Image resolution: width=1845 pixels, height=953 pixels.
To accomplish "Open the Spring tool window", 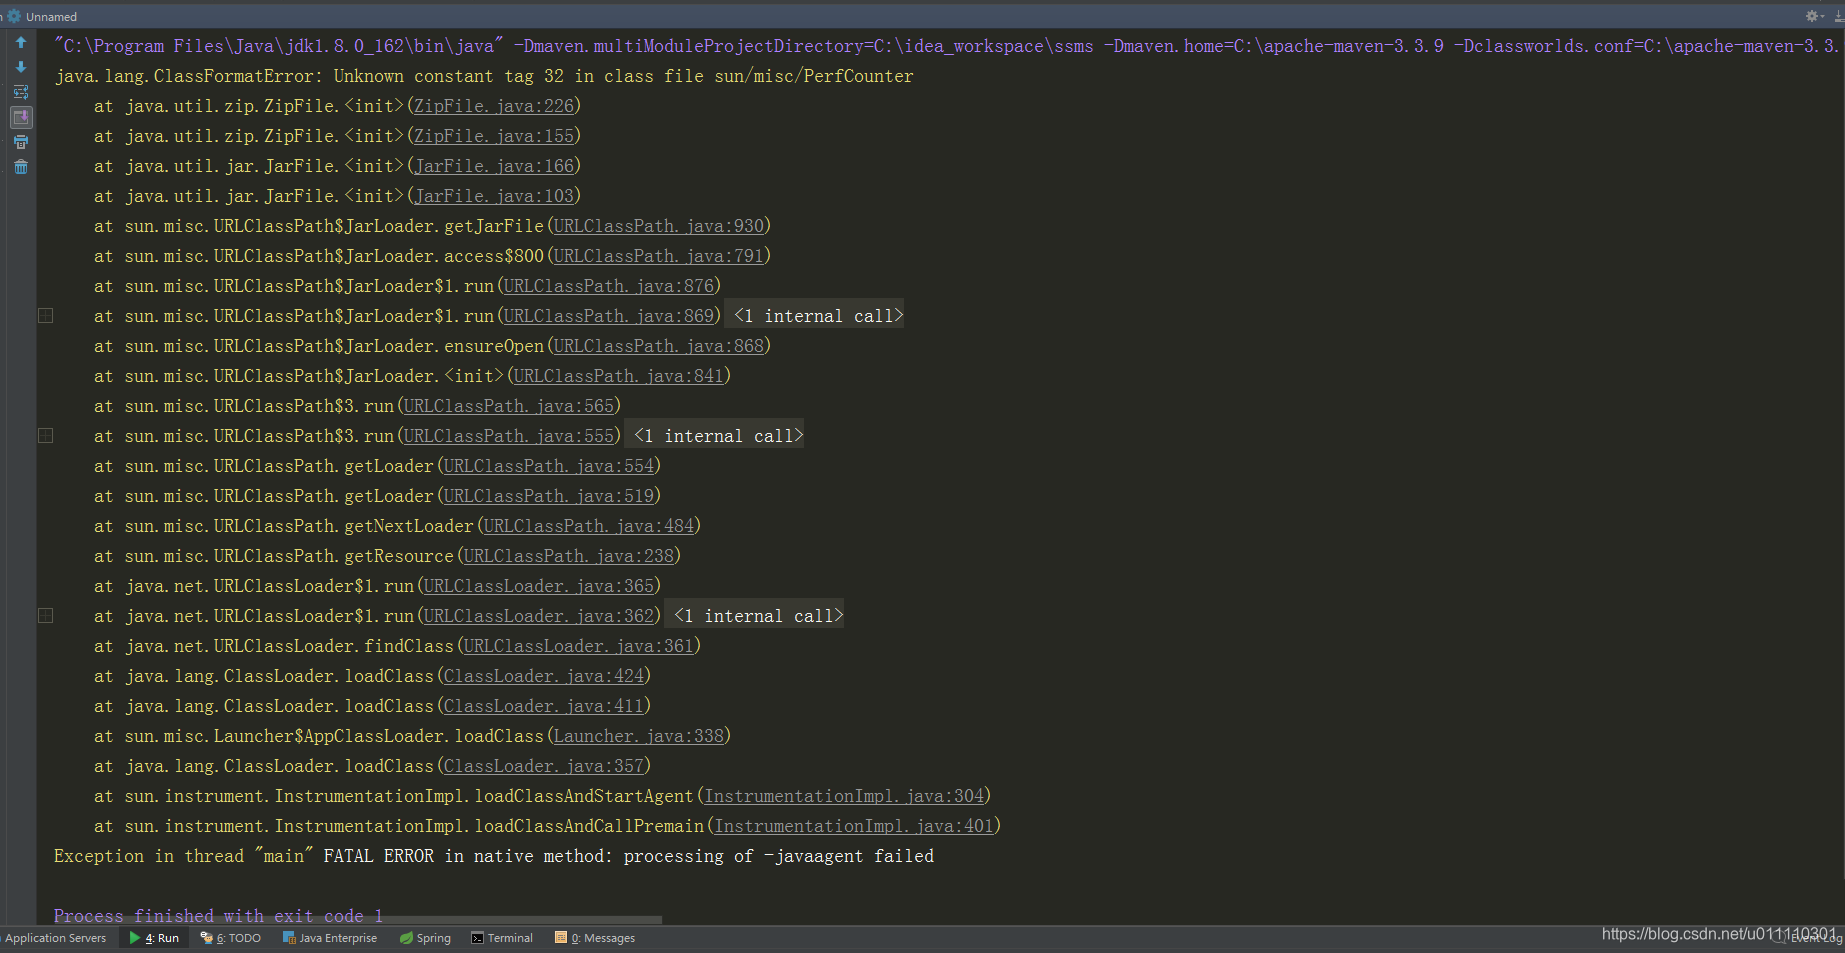I will (425, 938).
